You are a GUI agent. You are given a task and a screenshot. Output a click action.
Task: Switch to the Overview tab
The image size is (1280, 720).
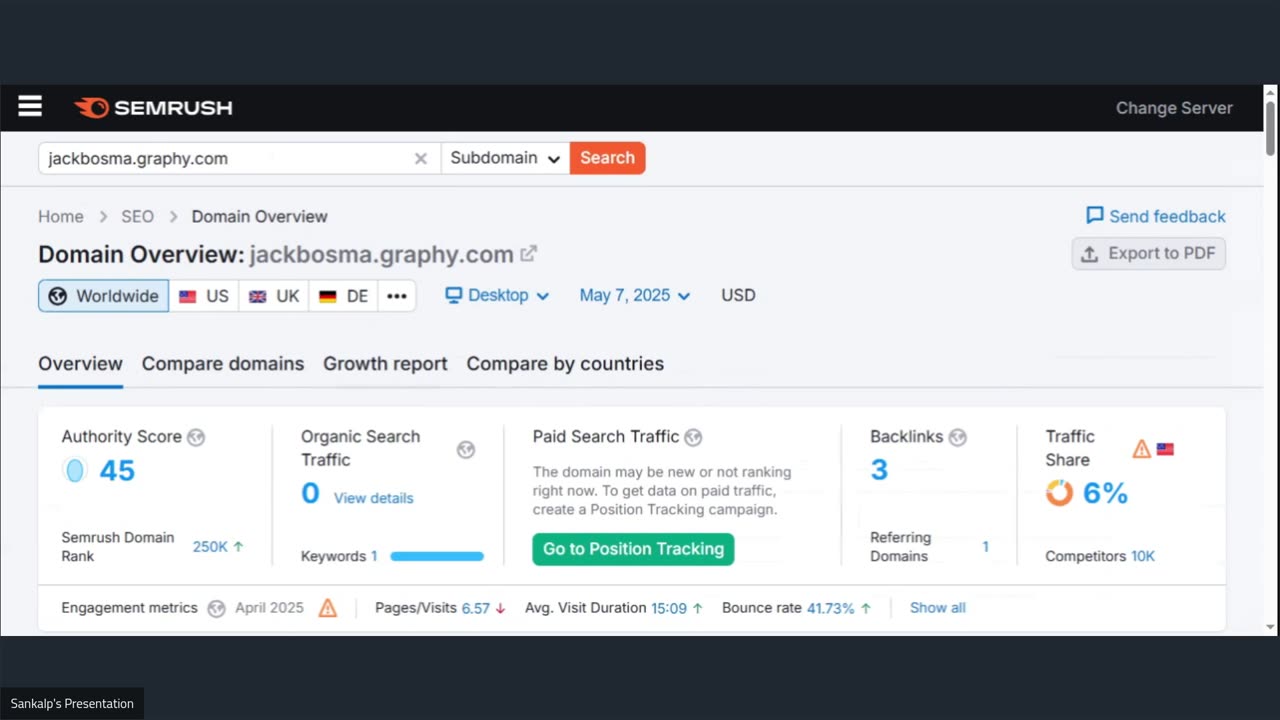click(80, 364)
